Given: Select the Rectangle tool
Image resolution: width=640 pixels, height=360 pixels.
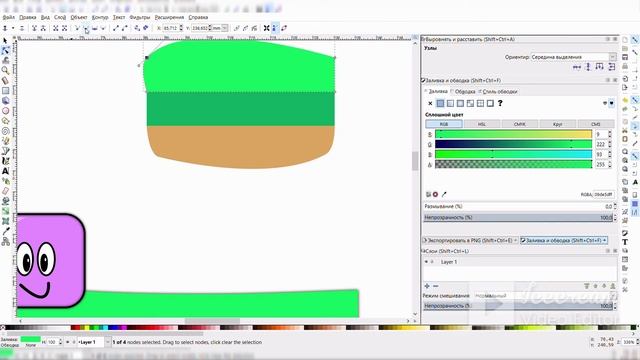Looking at the screenshot, I should coord(5,90).
